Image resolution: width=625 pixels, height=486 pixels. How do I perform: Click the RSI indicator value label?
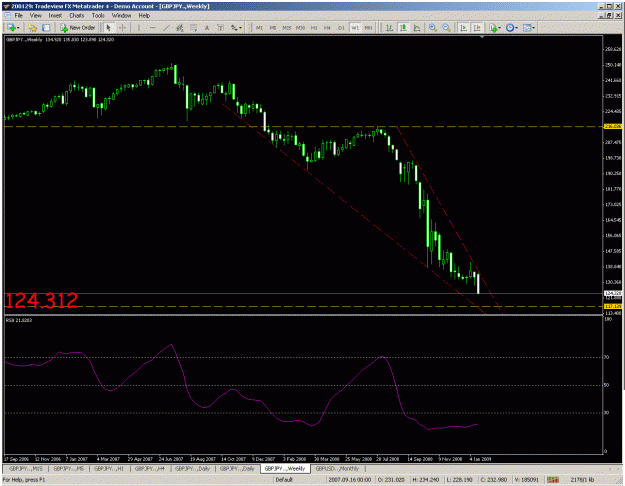19,320
